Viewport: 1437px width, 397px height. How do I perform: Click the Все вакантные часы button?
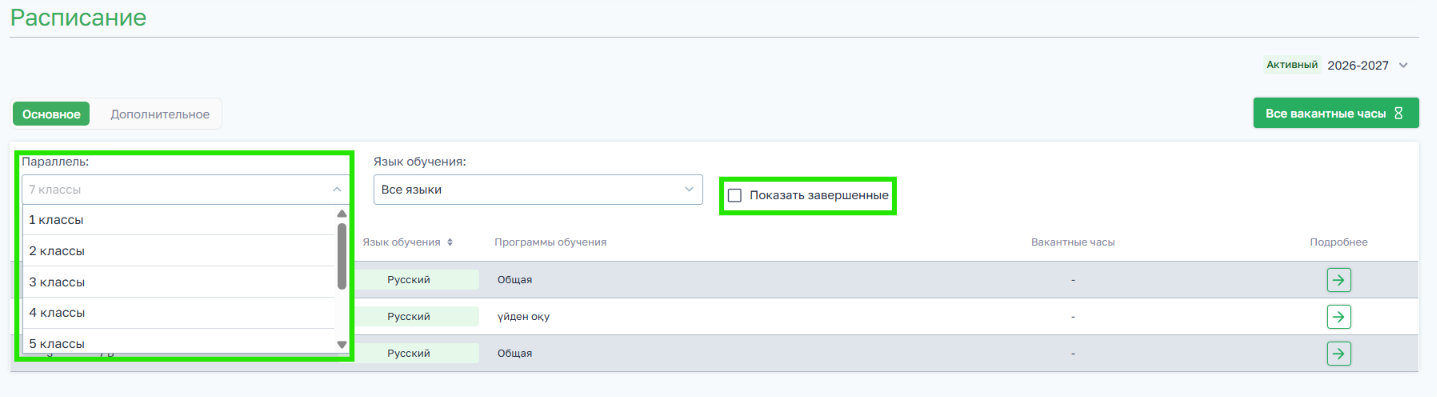coord(1336,113)
